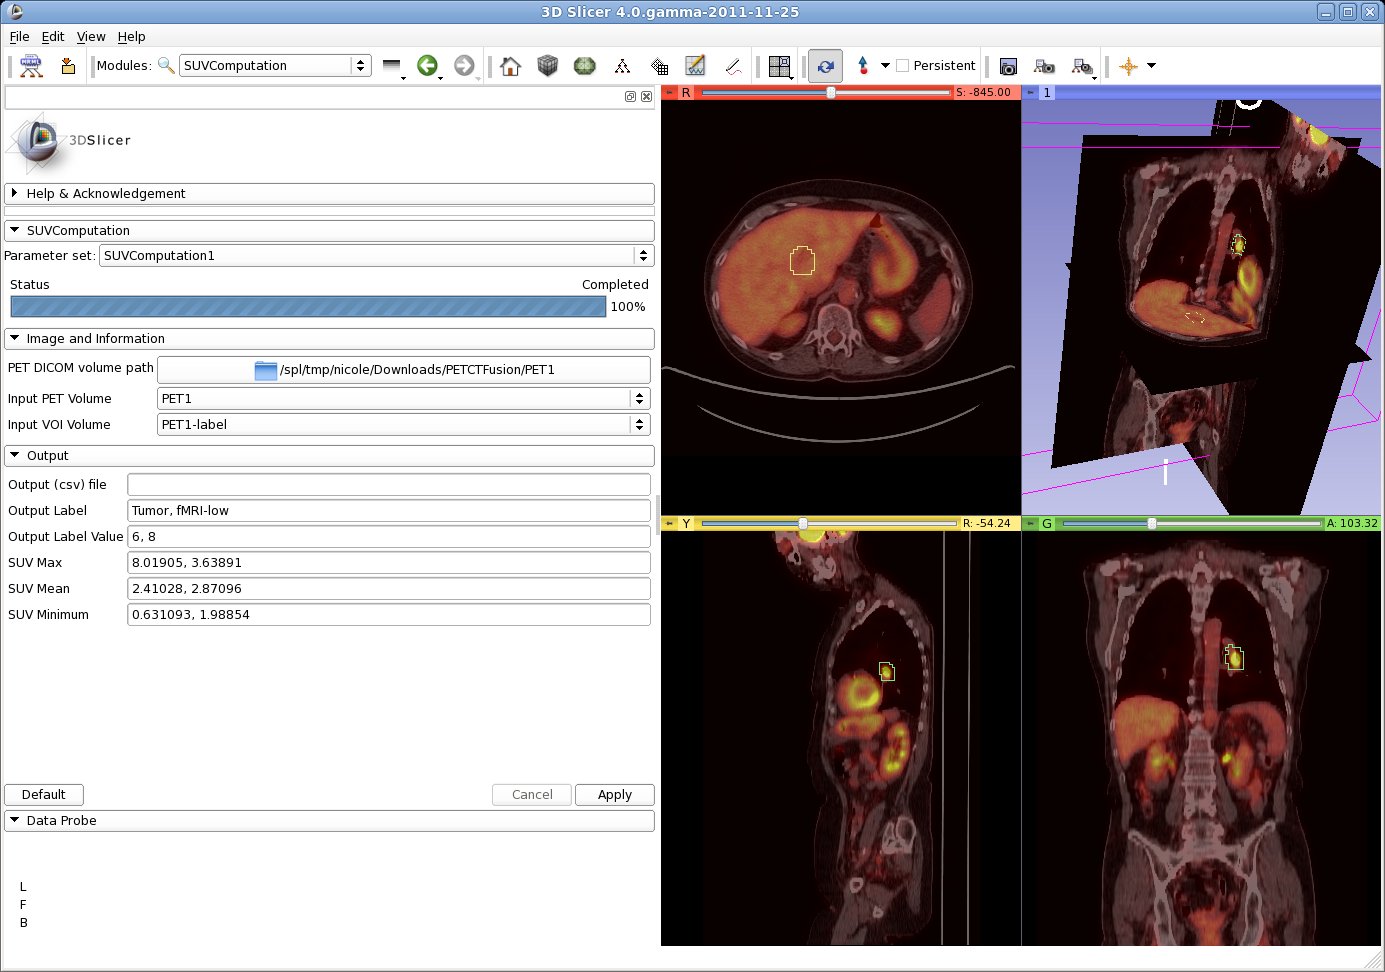
Task: Click the Apply button
Action: 614,795
